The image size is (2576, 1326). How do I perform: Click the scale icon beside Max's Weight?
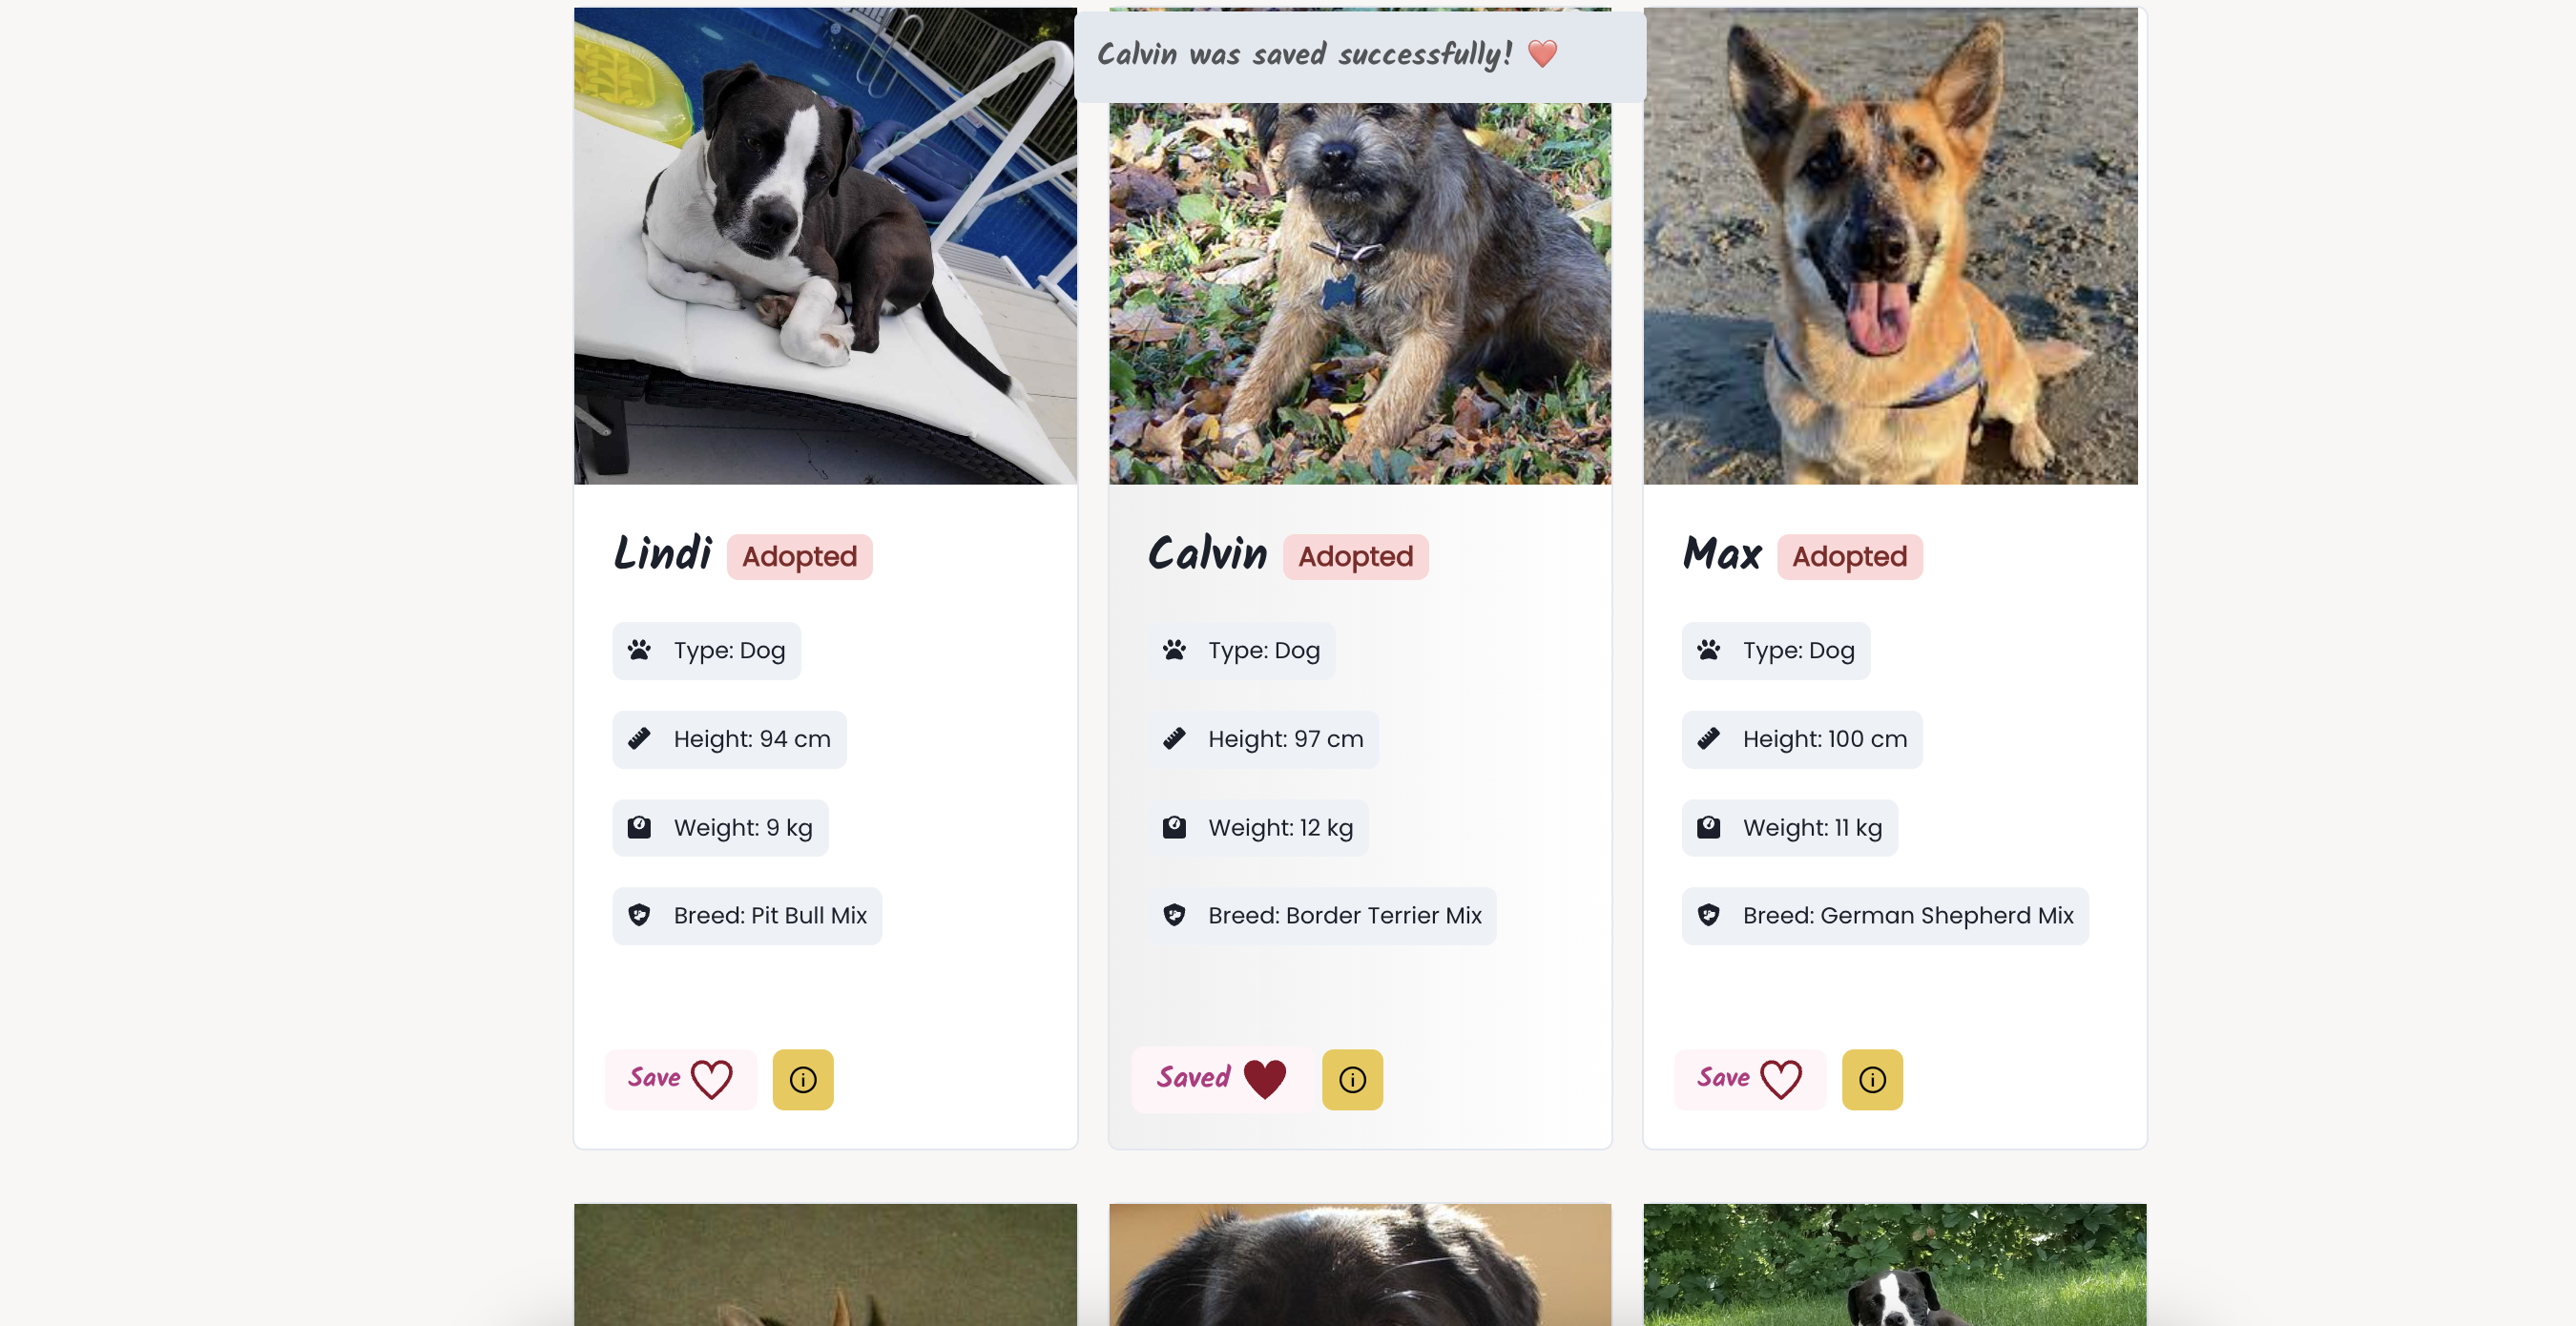tap(1708, 827)
